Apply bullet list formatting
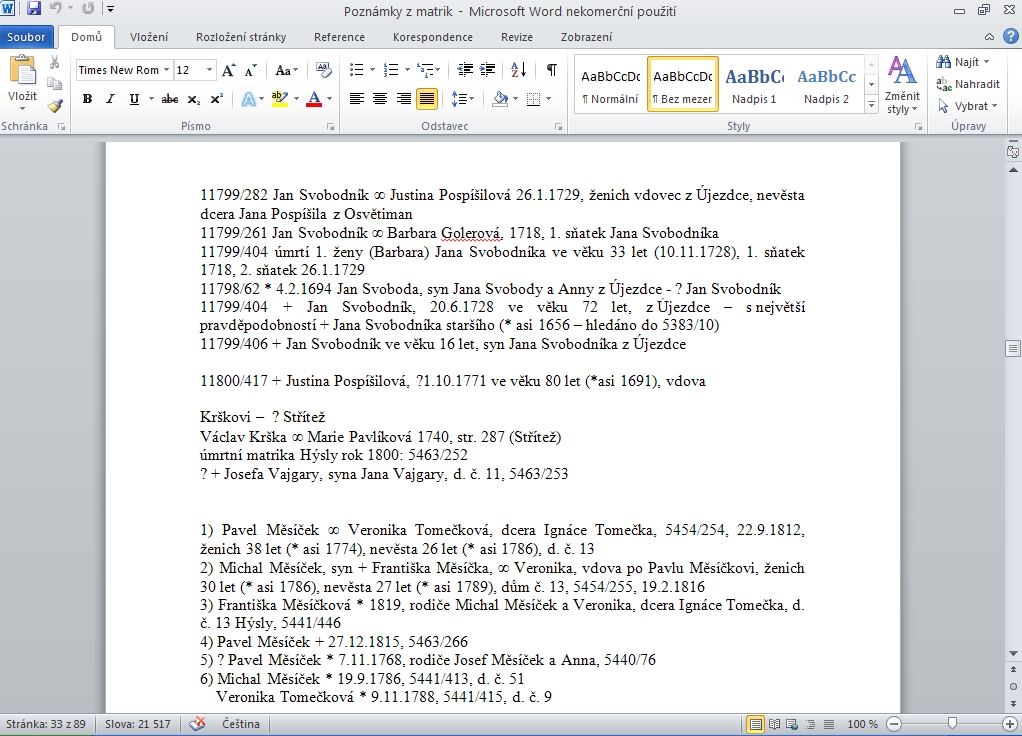Viewport: 1022px width, 736px height. click(356, 70)
